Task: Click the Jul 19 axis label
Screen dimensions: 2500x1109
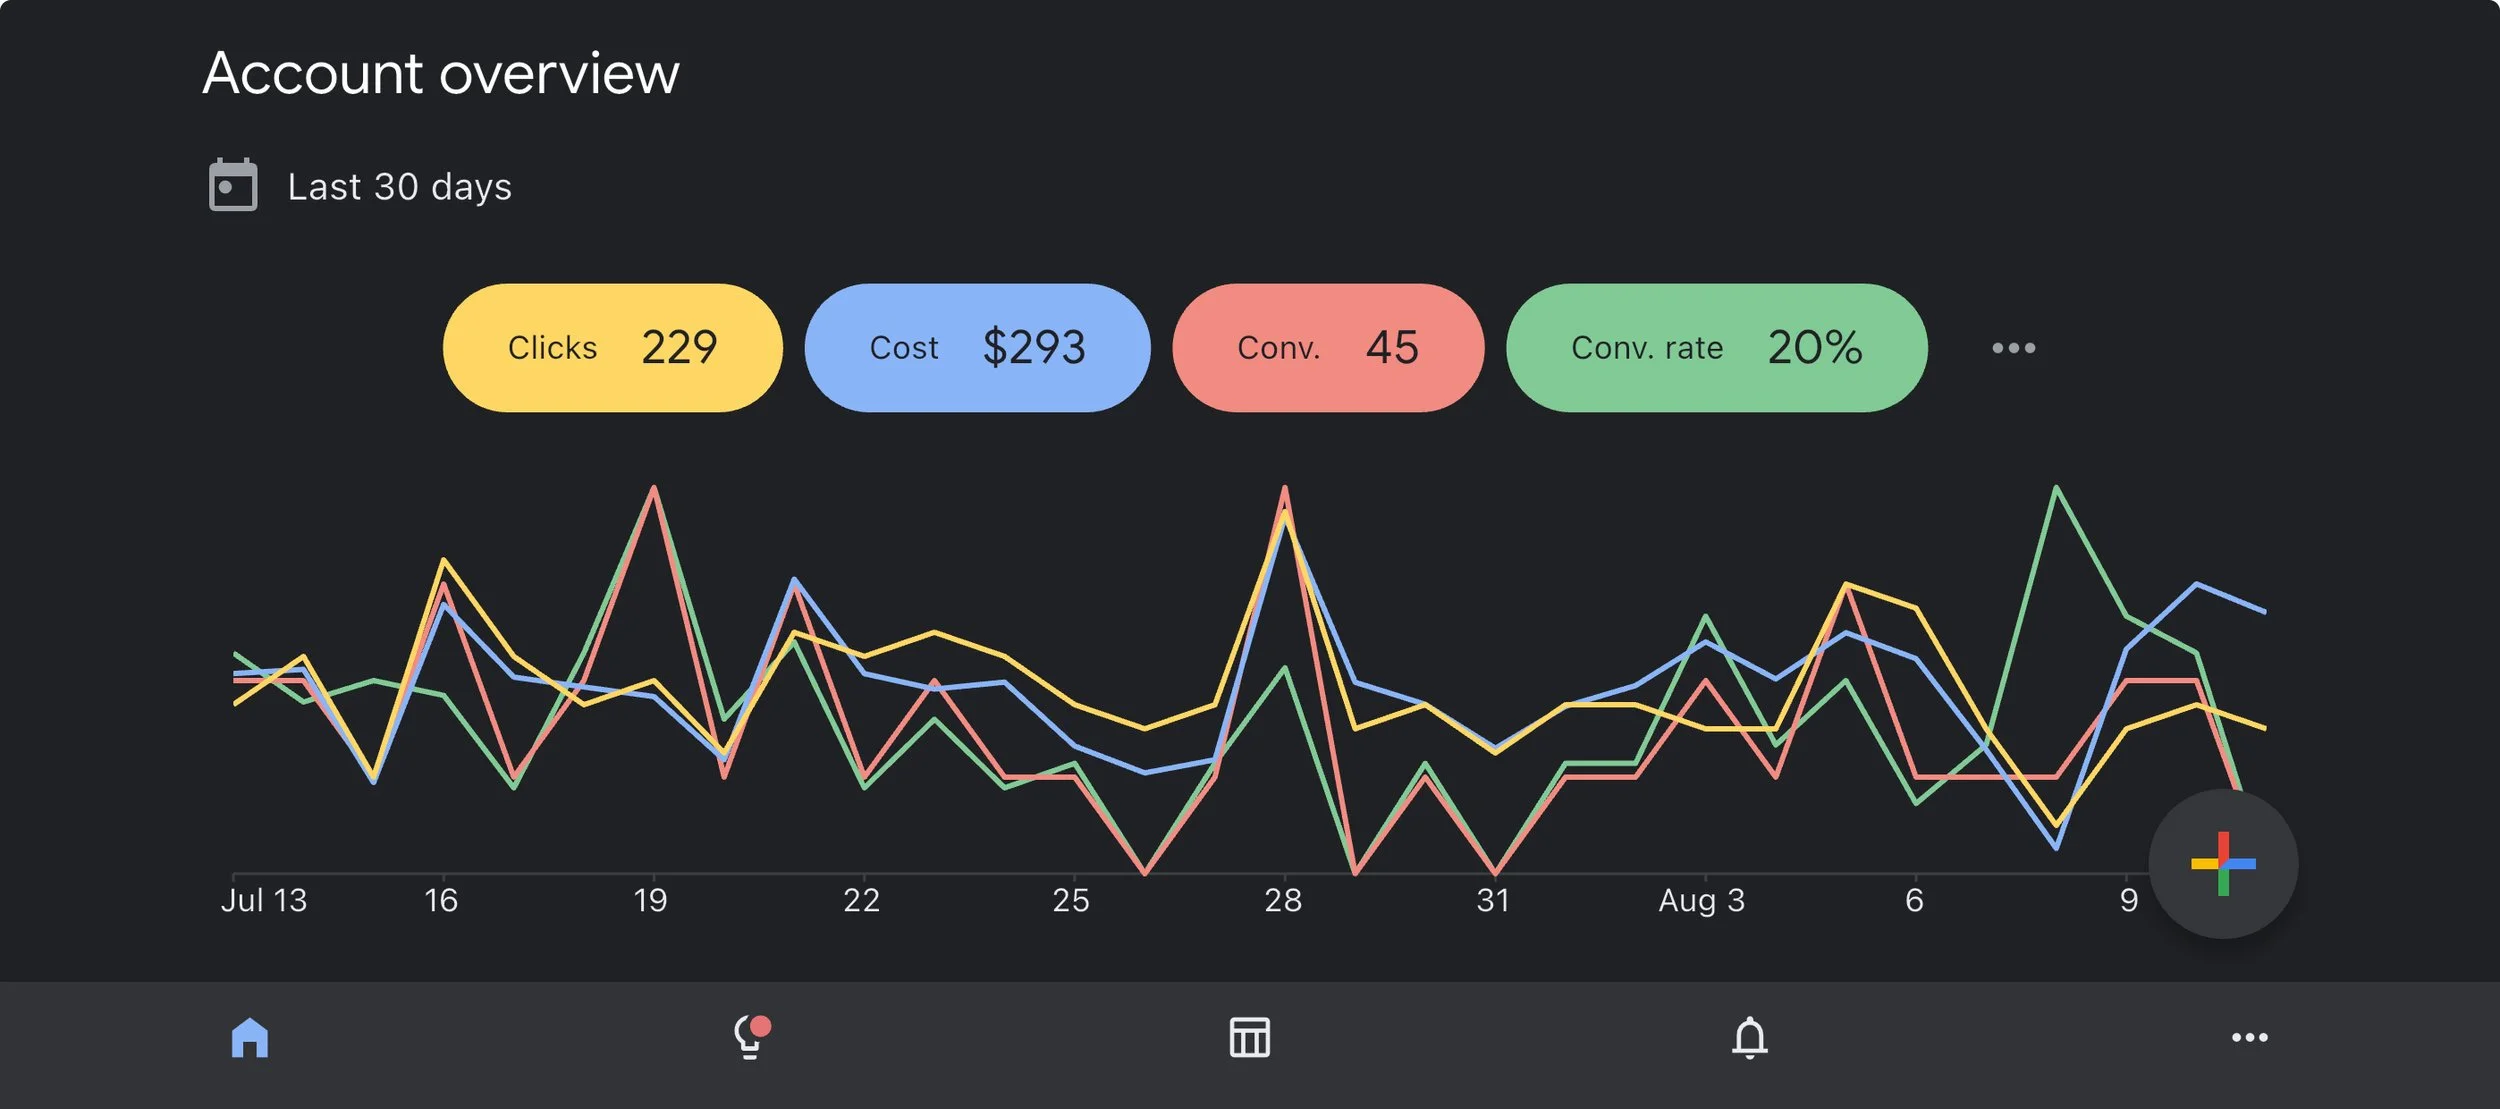Action: (651, 901)
